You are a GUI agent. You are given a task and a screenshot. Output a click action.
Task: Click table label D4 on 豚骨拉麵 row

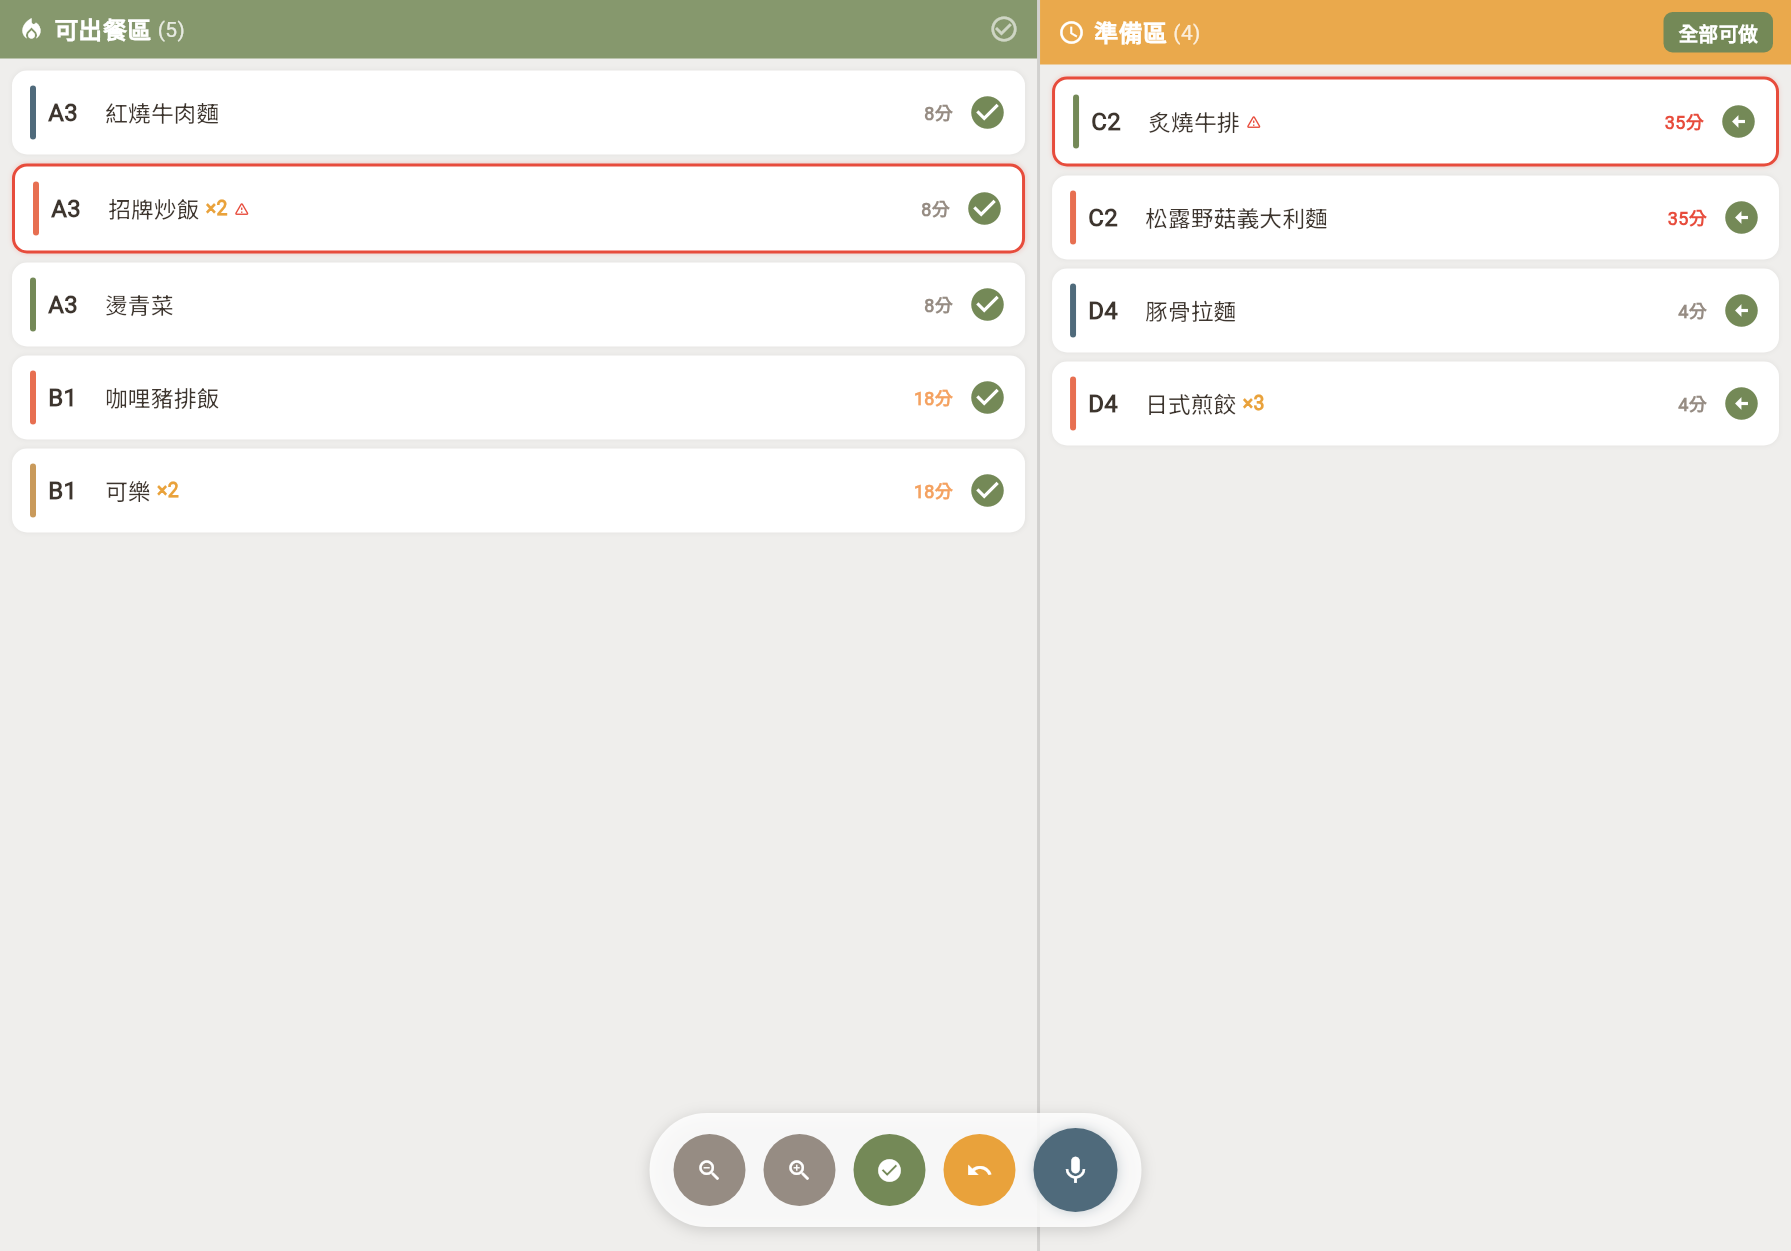[x=1102, y=311]
